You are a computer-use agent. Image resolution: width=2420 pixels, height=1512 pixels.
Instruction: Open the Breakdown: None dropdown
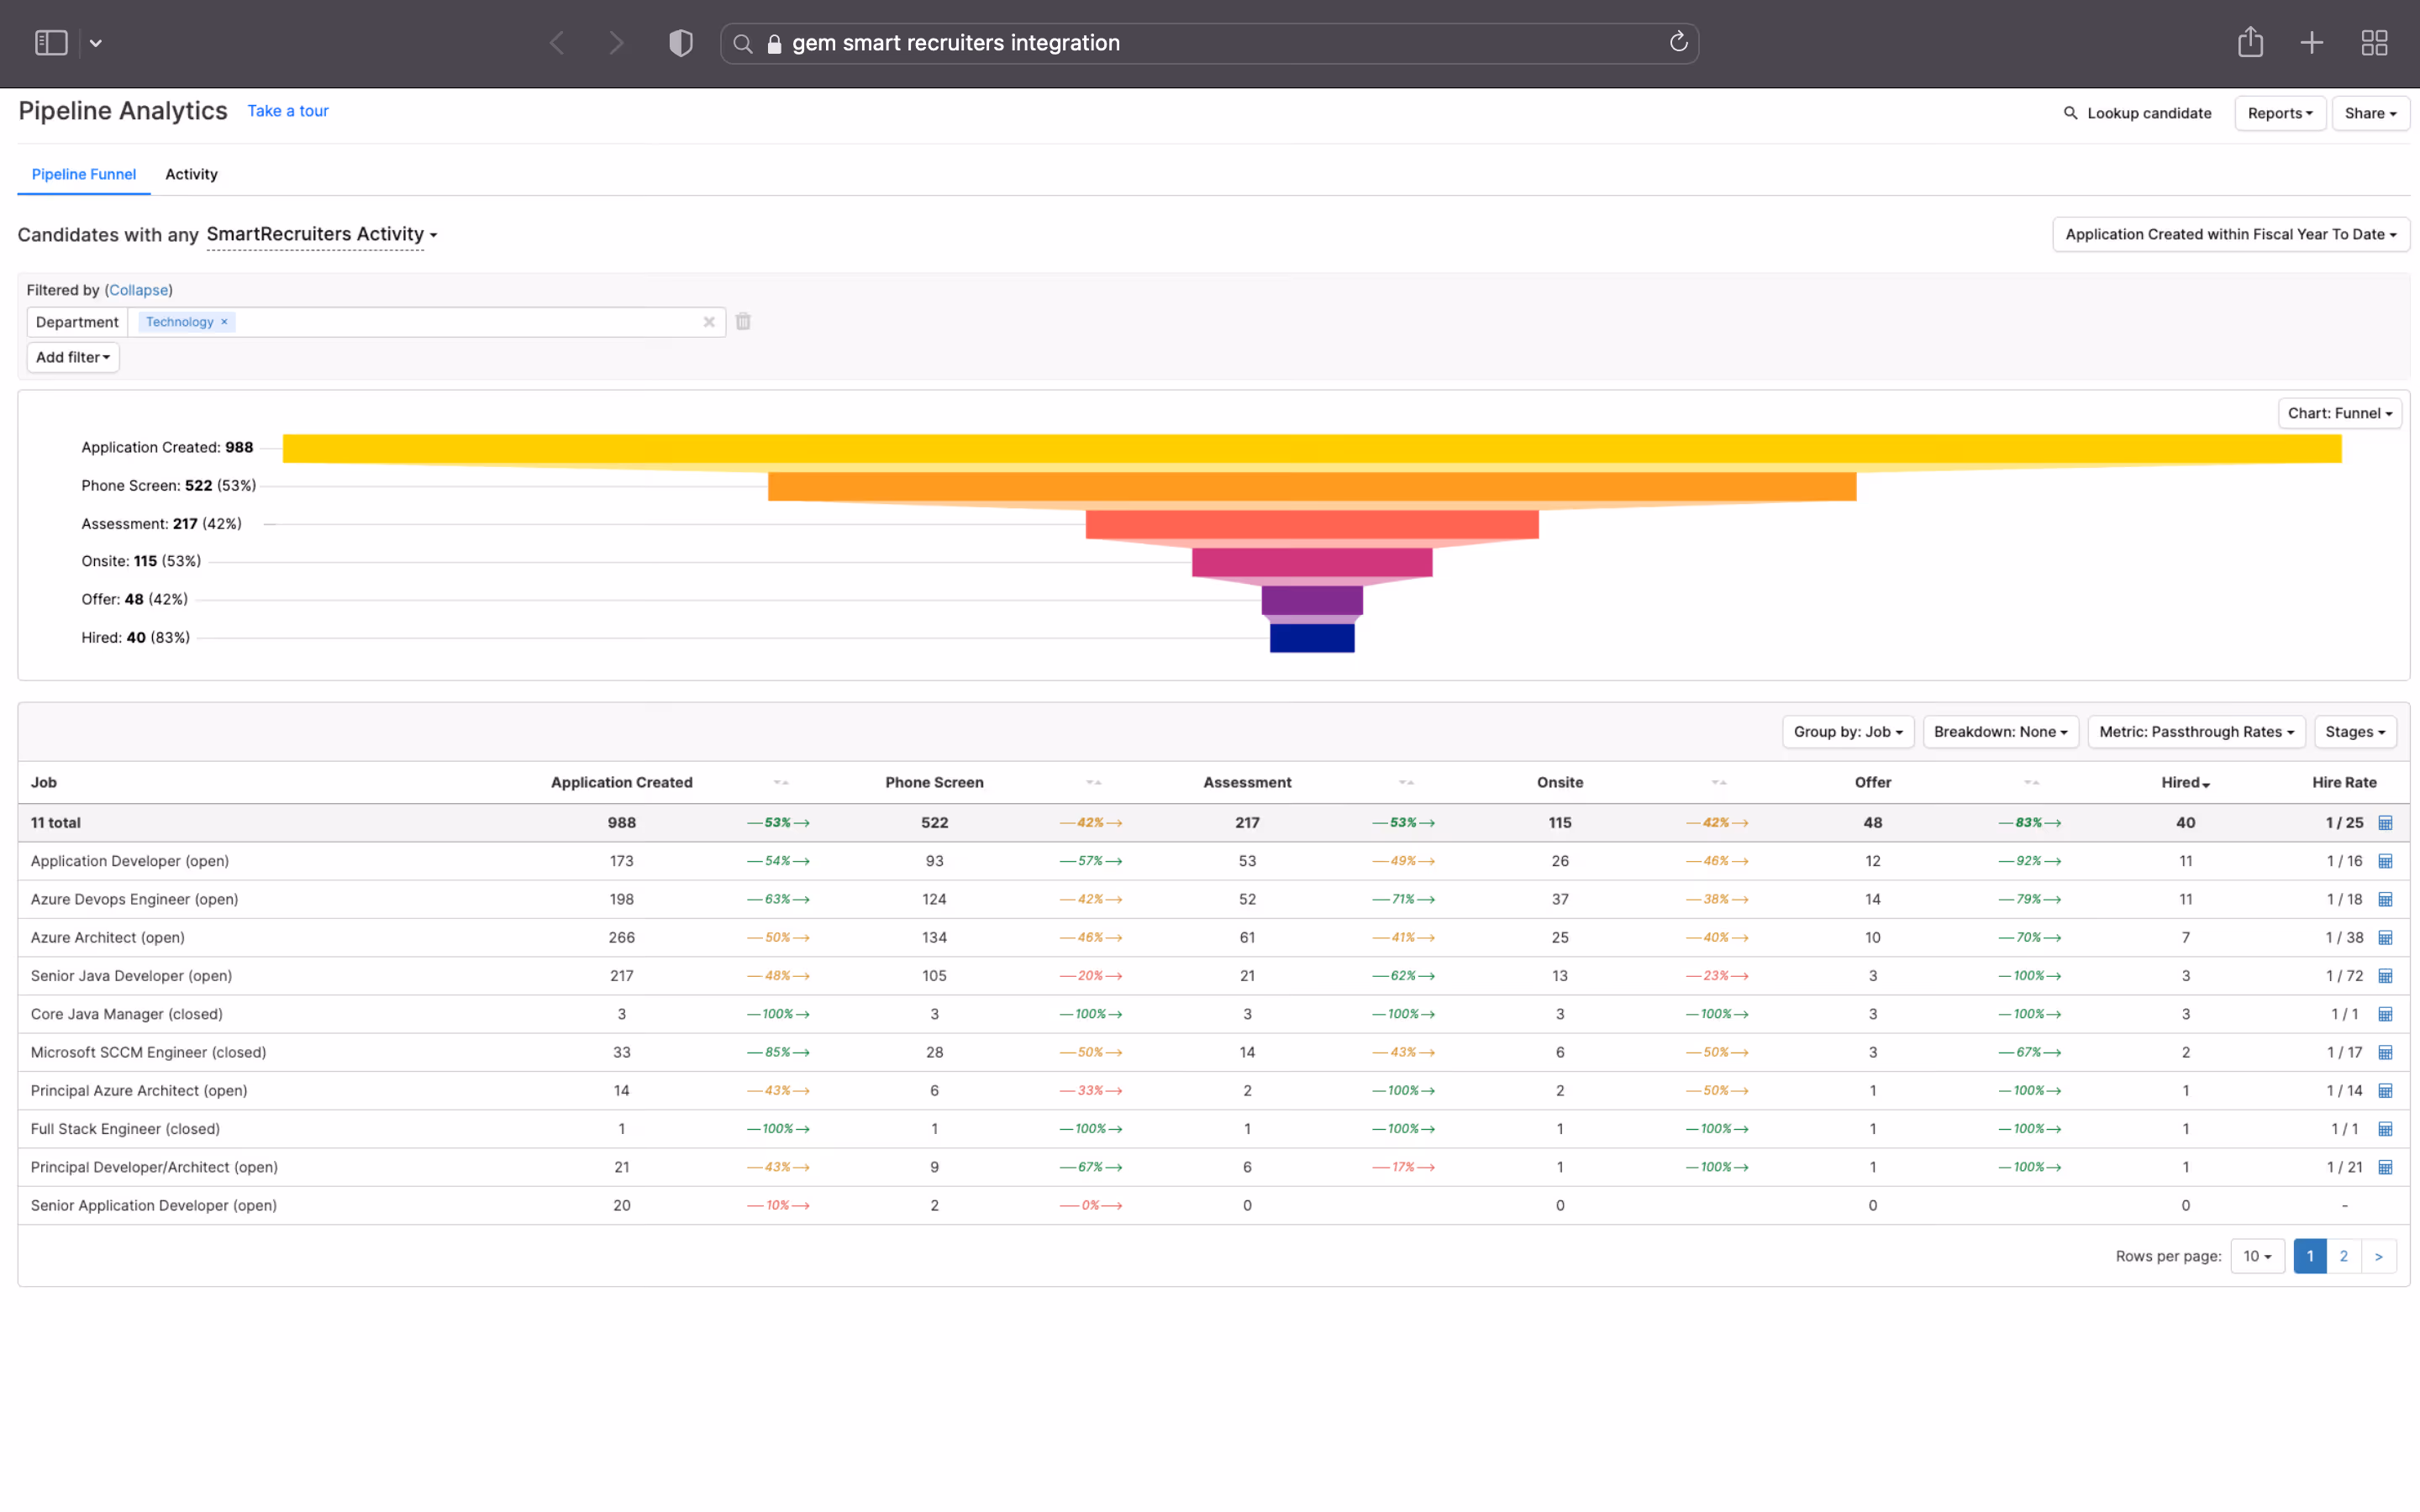(x=2001, y=731)
